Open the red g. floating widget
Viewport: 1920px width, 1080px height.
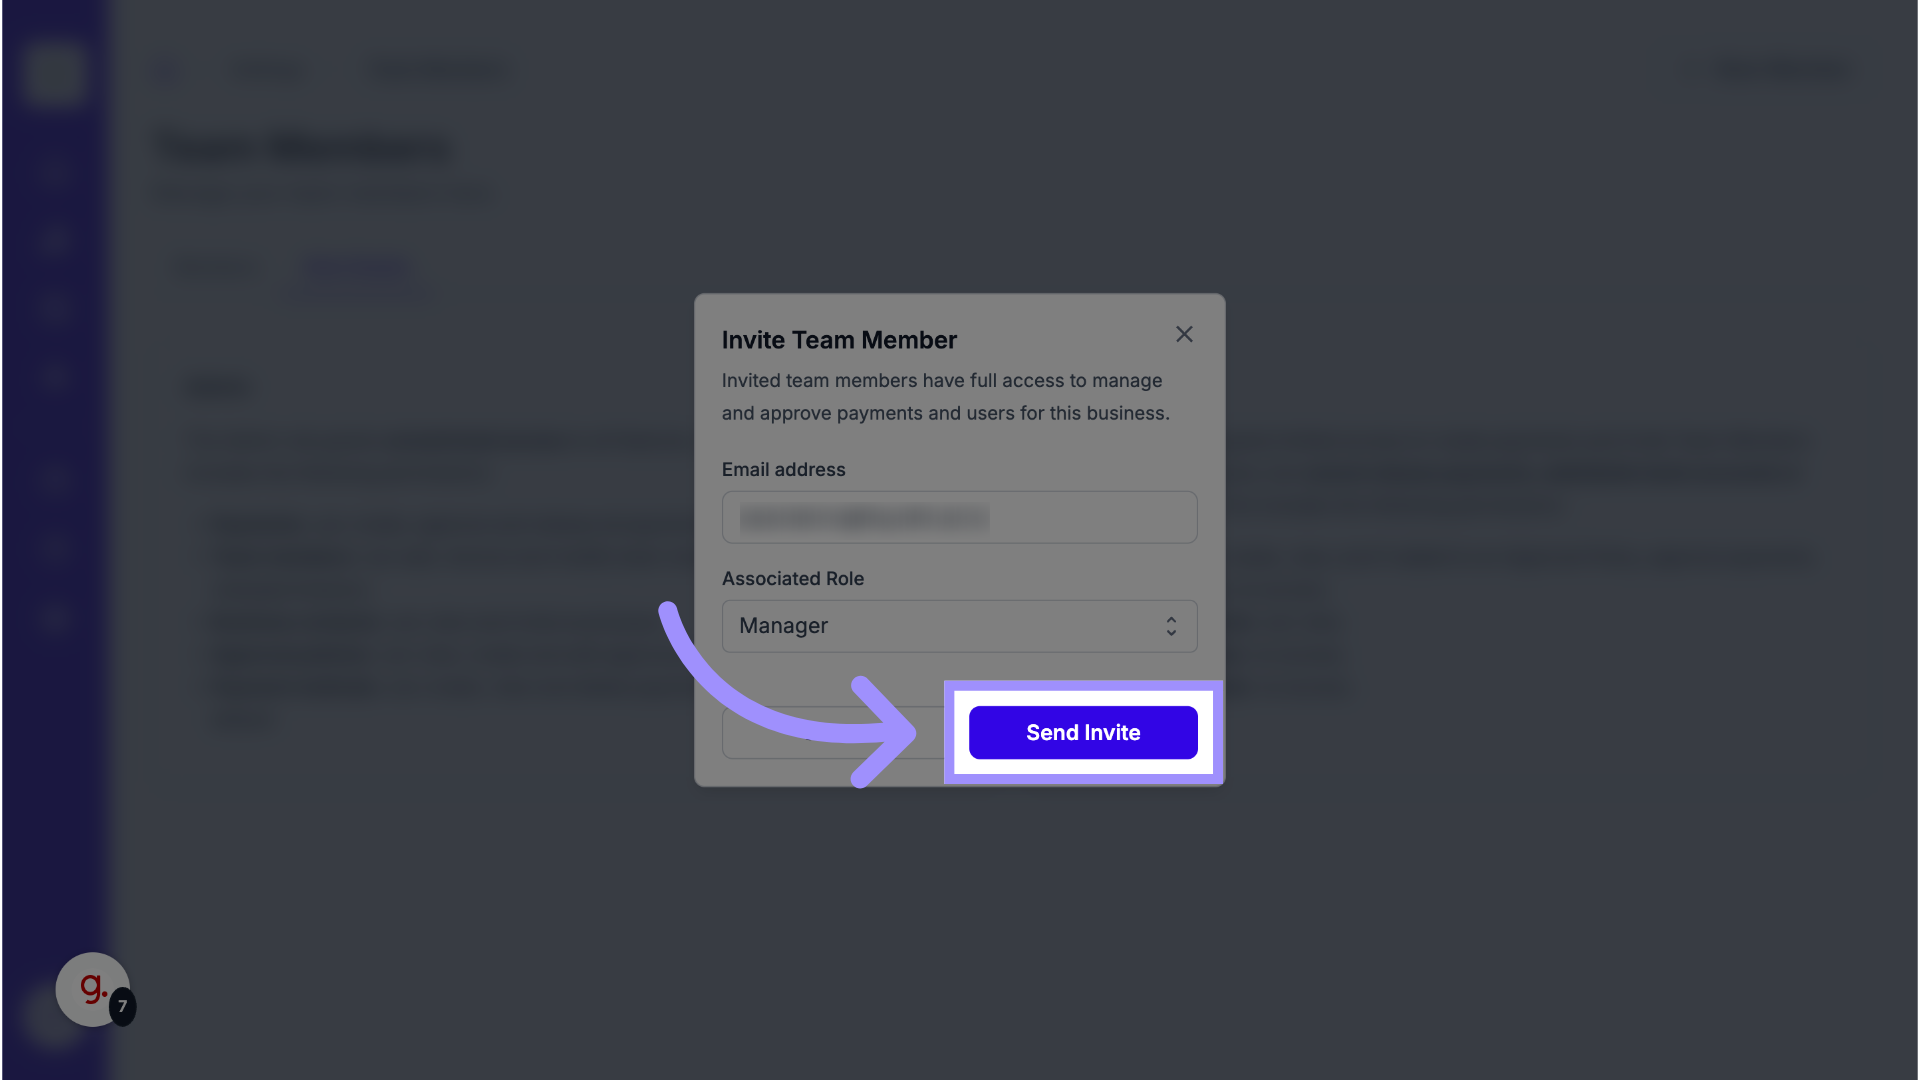90,988
